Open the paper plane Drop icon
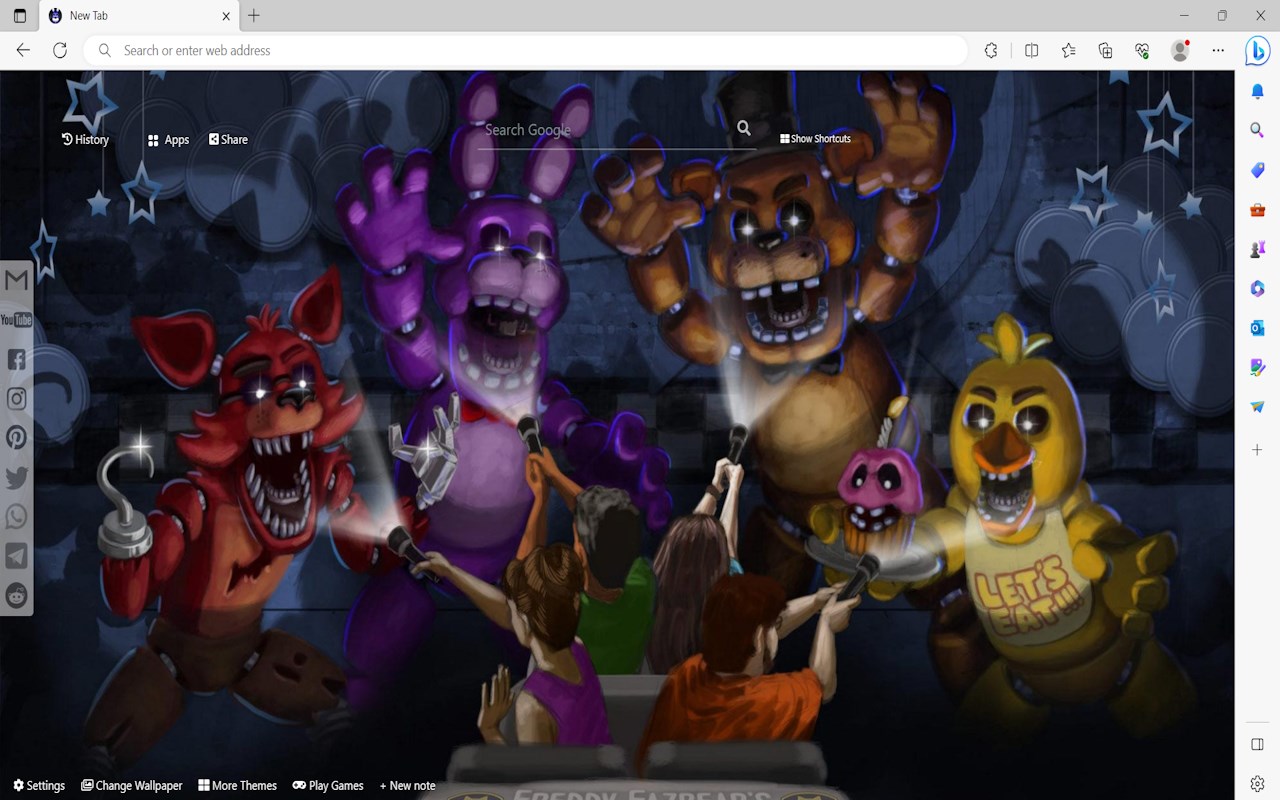 coord(1258,406)
